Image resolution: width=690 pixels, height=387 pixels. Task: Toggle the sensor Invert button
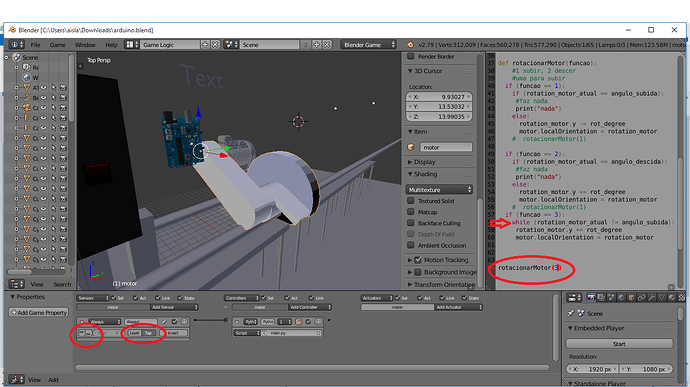(173, 333)
